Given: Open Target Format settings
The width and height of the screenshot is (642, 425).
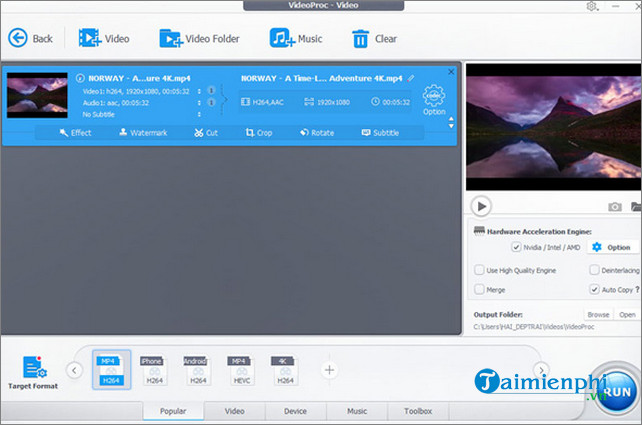Looking at the screenshot, I should pos(33,372).
